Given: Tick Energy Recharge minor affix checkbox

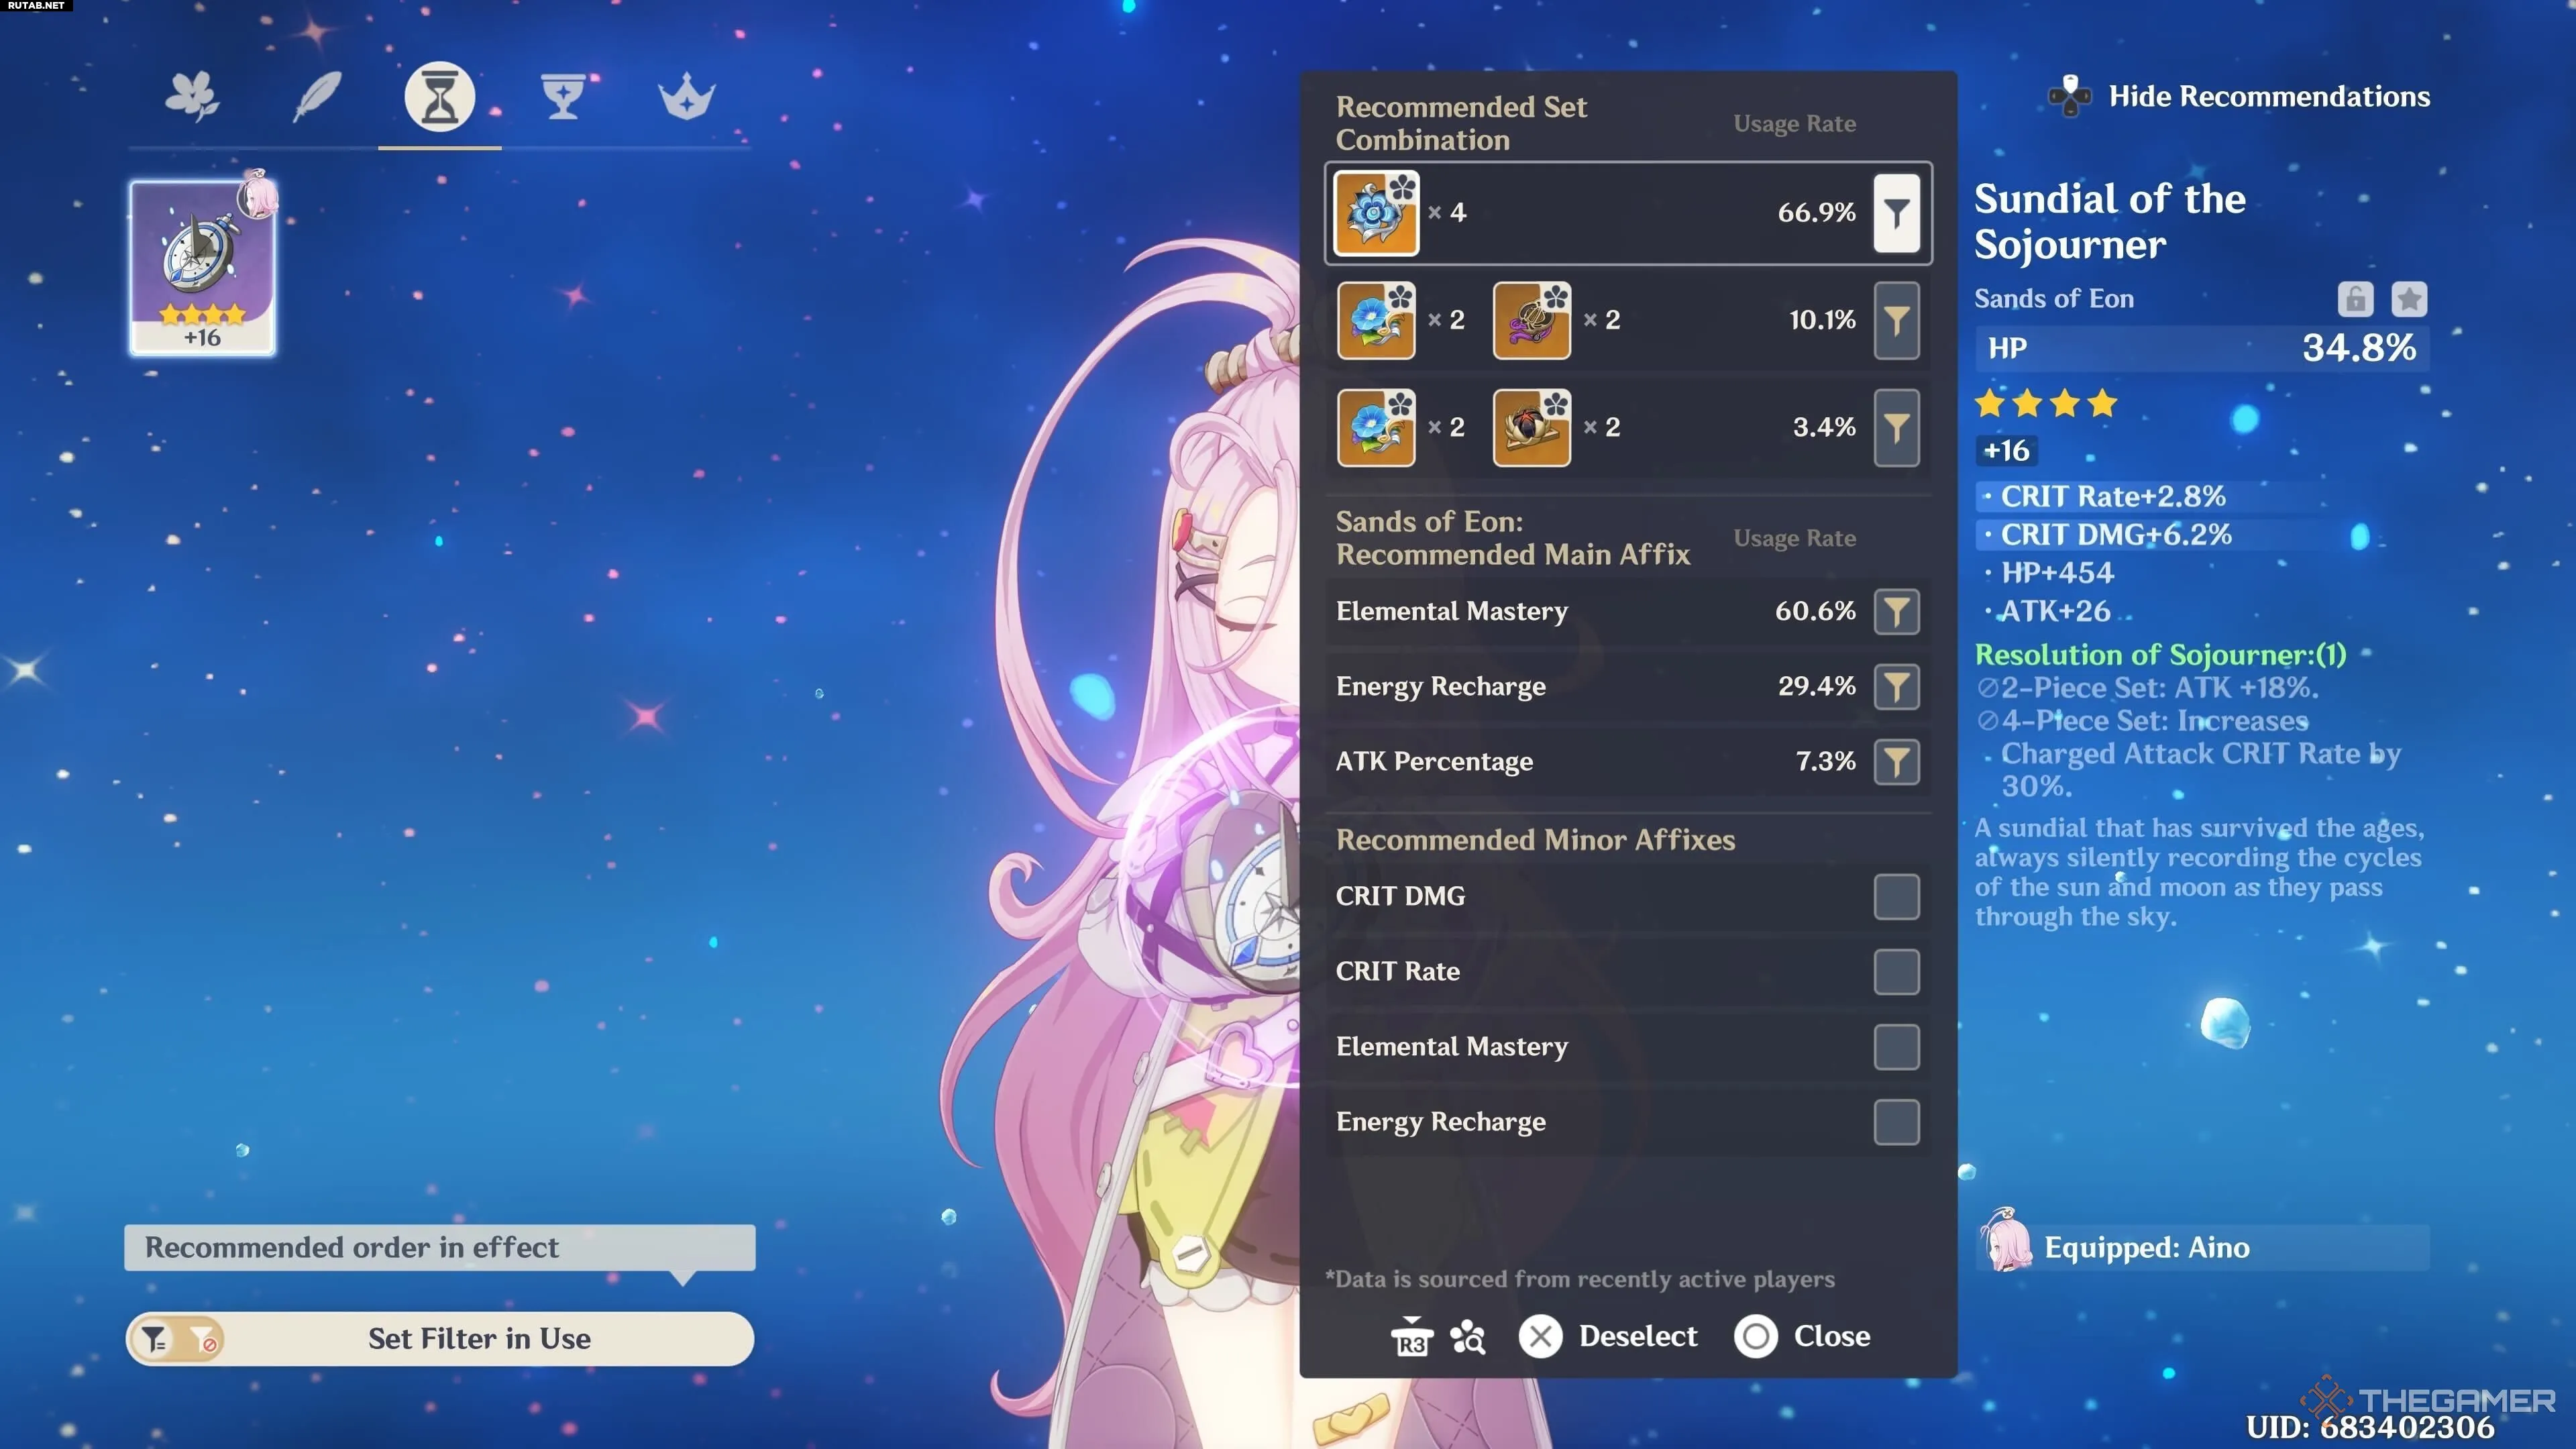Looking at the screenshot, I should (x=1896, y=1122).
